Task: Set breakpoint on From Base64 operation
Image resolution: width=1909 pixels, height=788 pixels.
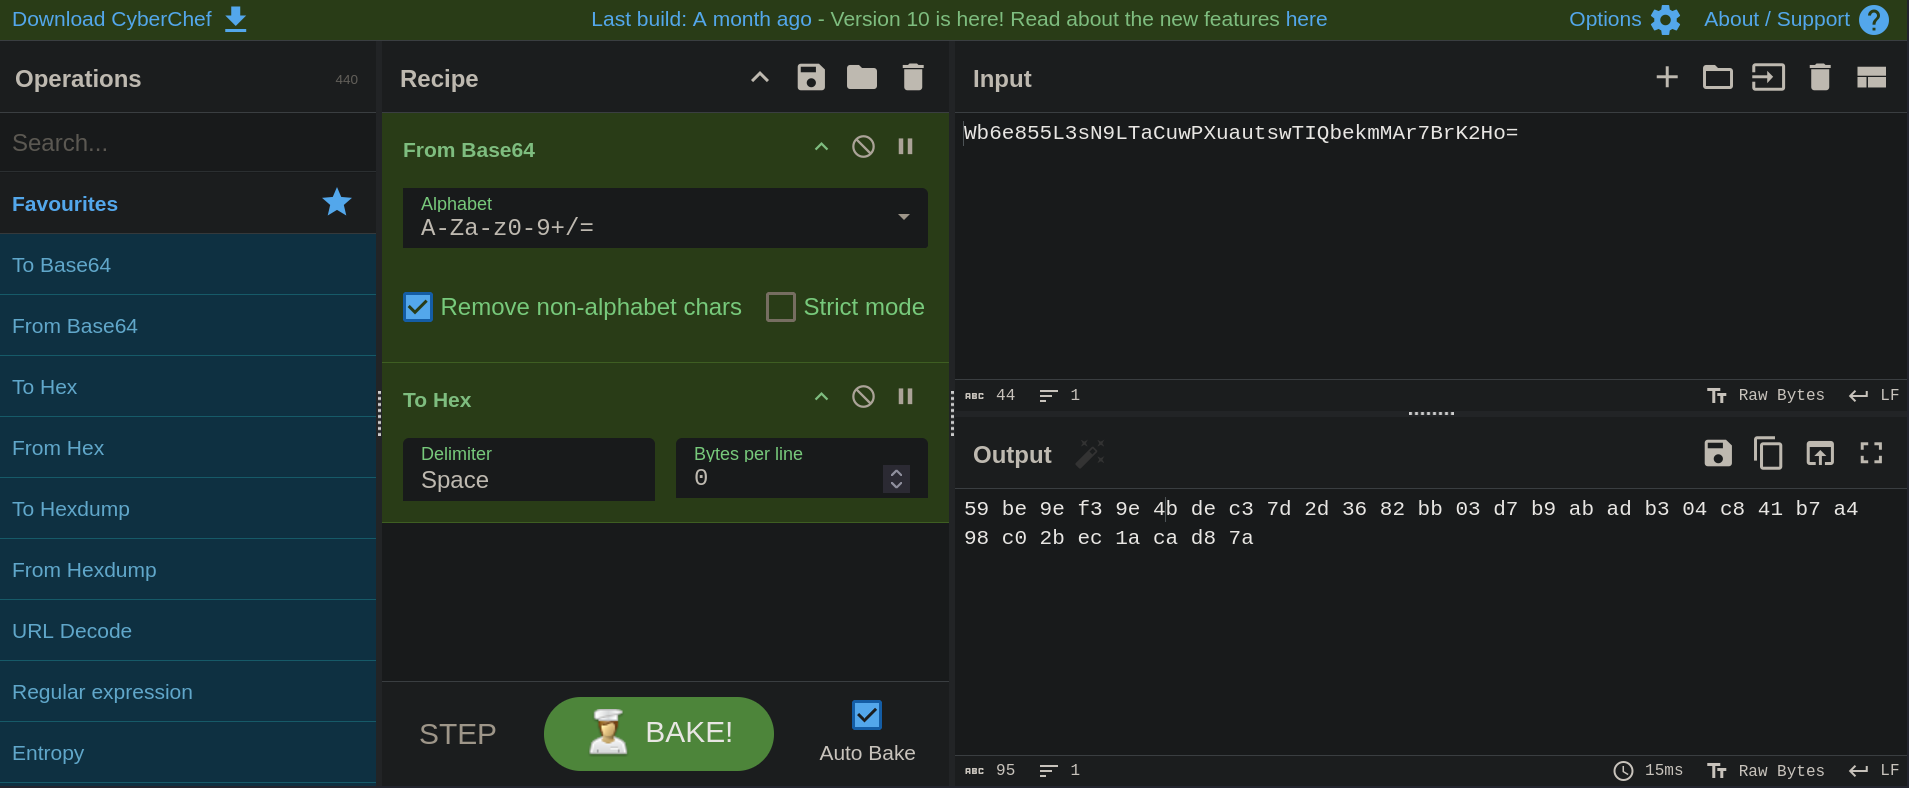Action: (x=905, y=147)
